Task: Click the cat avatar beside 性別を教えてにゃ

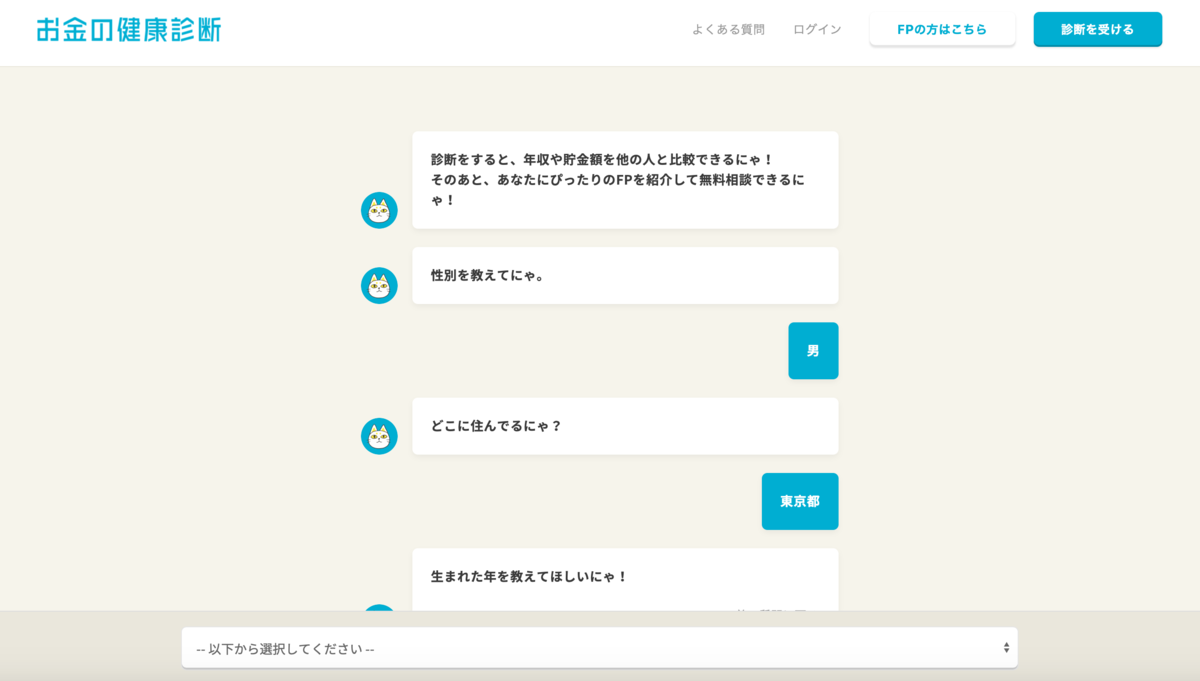Action: [379, 285]
